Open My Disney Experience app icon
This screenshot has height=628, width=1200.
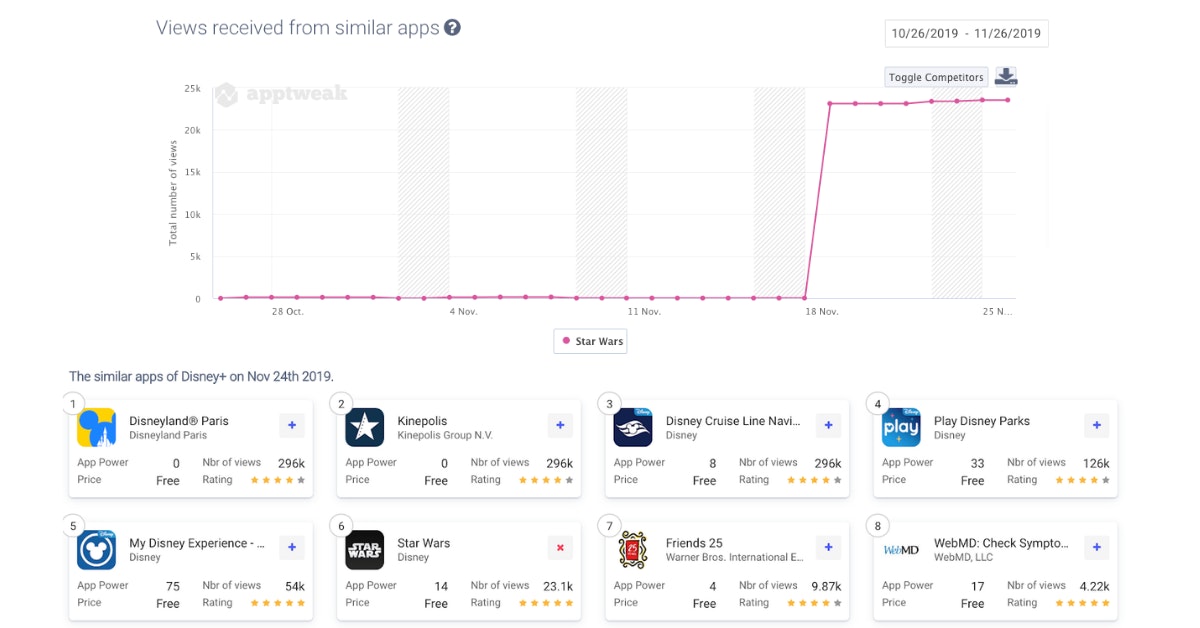tap(97, 550)
